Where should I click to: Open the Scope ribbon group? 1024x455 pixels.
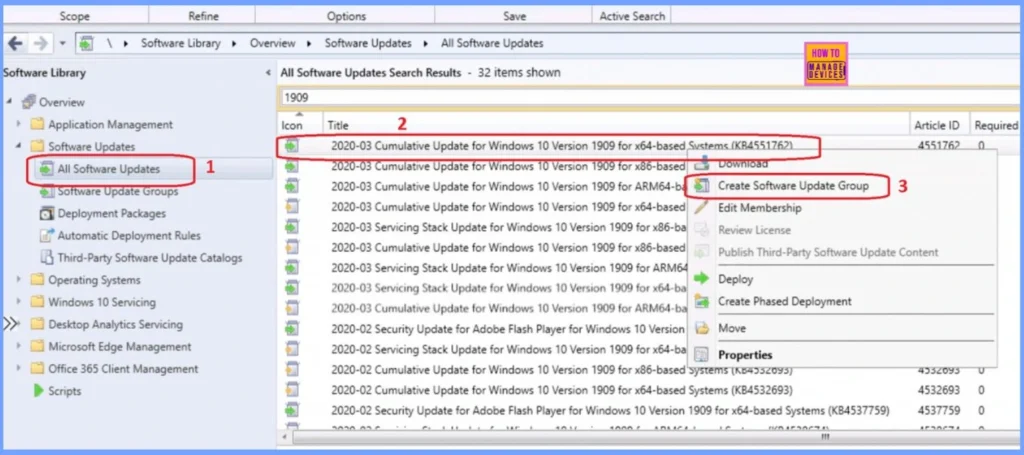pos(74,16)
